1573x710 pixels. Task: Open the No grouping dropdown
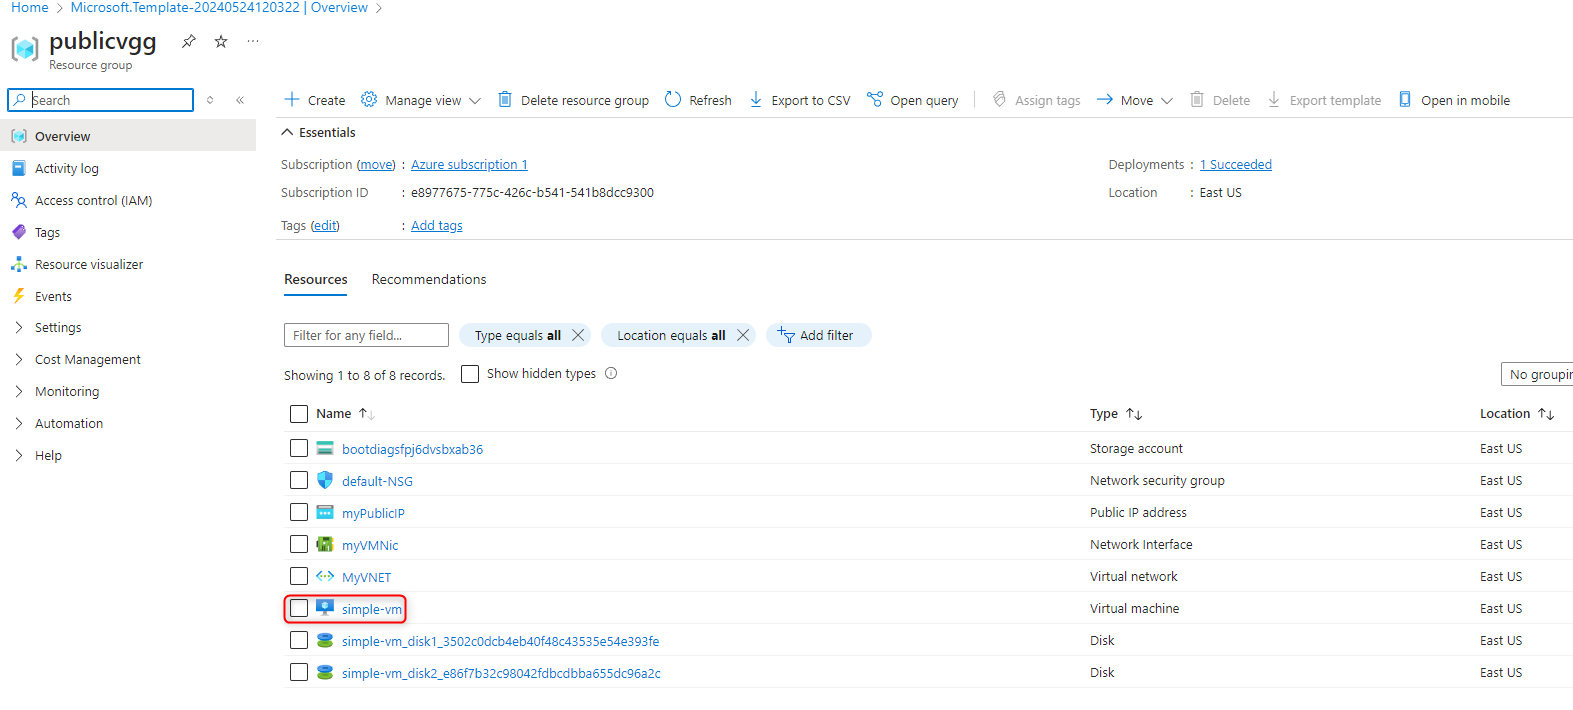[x=1537, y=374]
